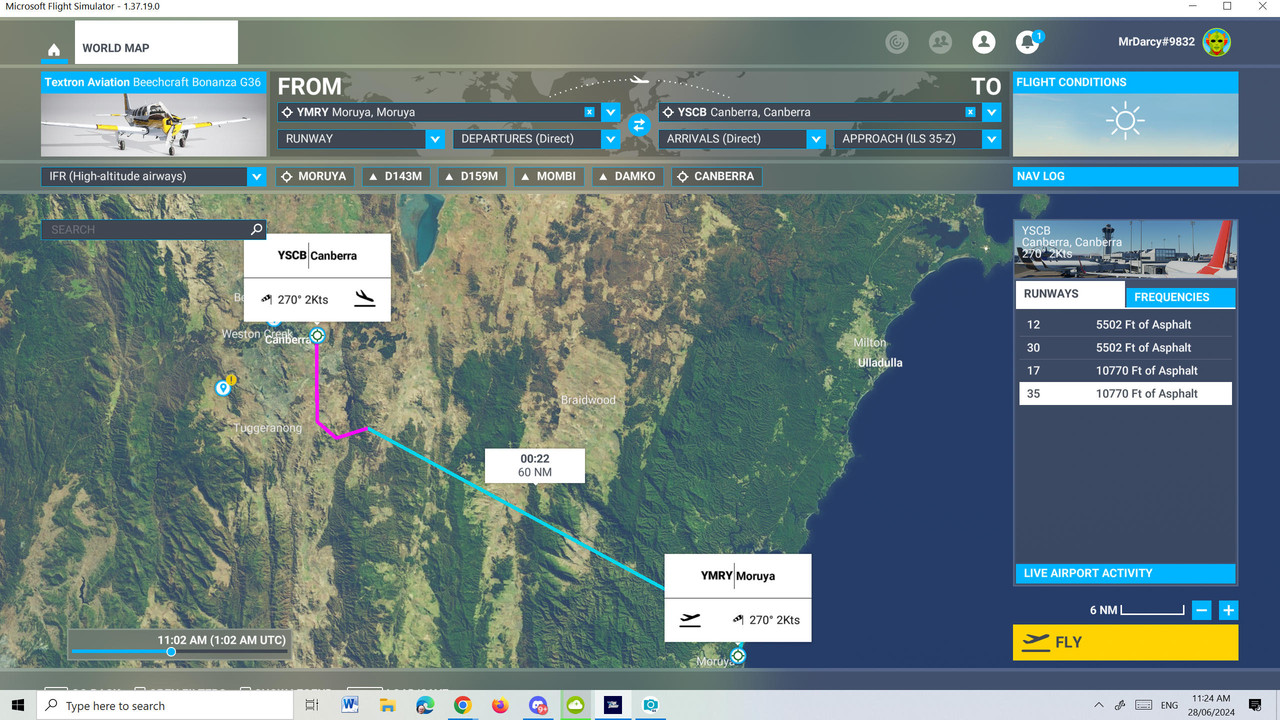Image resolution: width=1280 pixels, height=720 pixels.
Task: Select the D143M waypoint chip
Action: [x=396, y=176]
